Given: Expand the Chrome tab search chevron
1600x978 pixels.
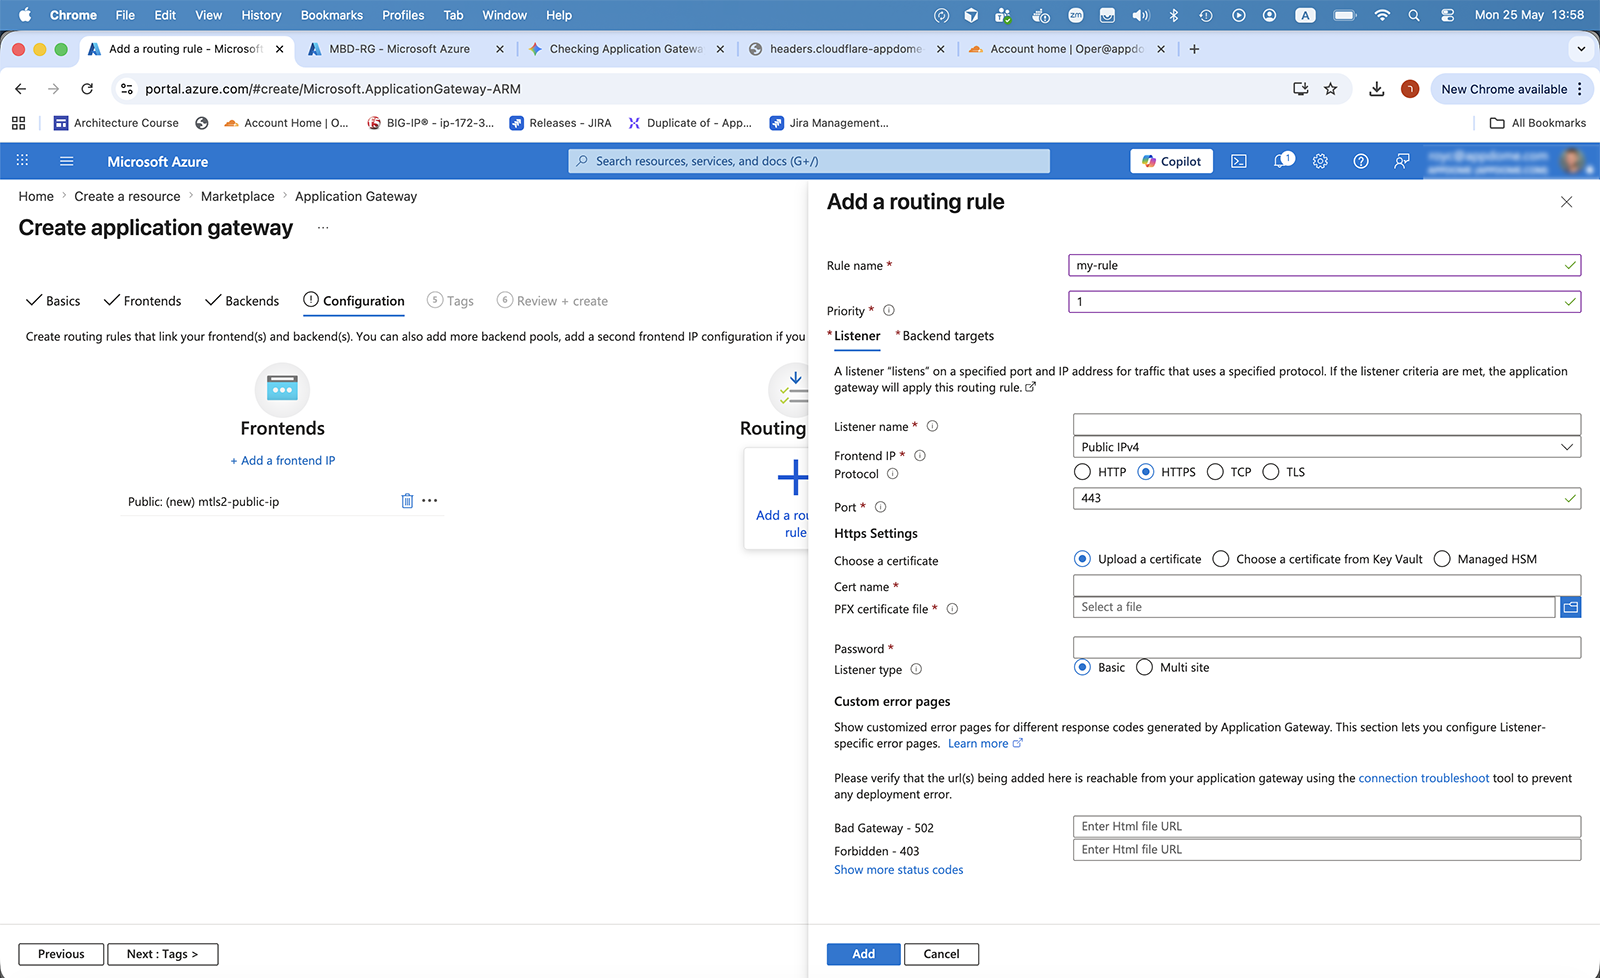Looking at the screenshot, I should (x=1580, y=49).
